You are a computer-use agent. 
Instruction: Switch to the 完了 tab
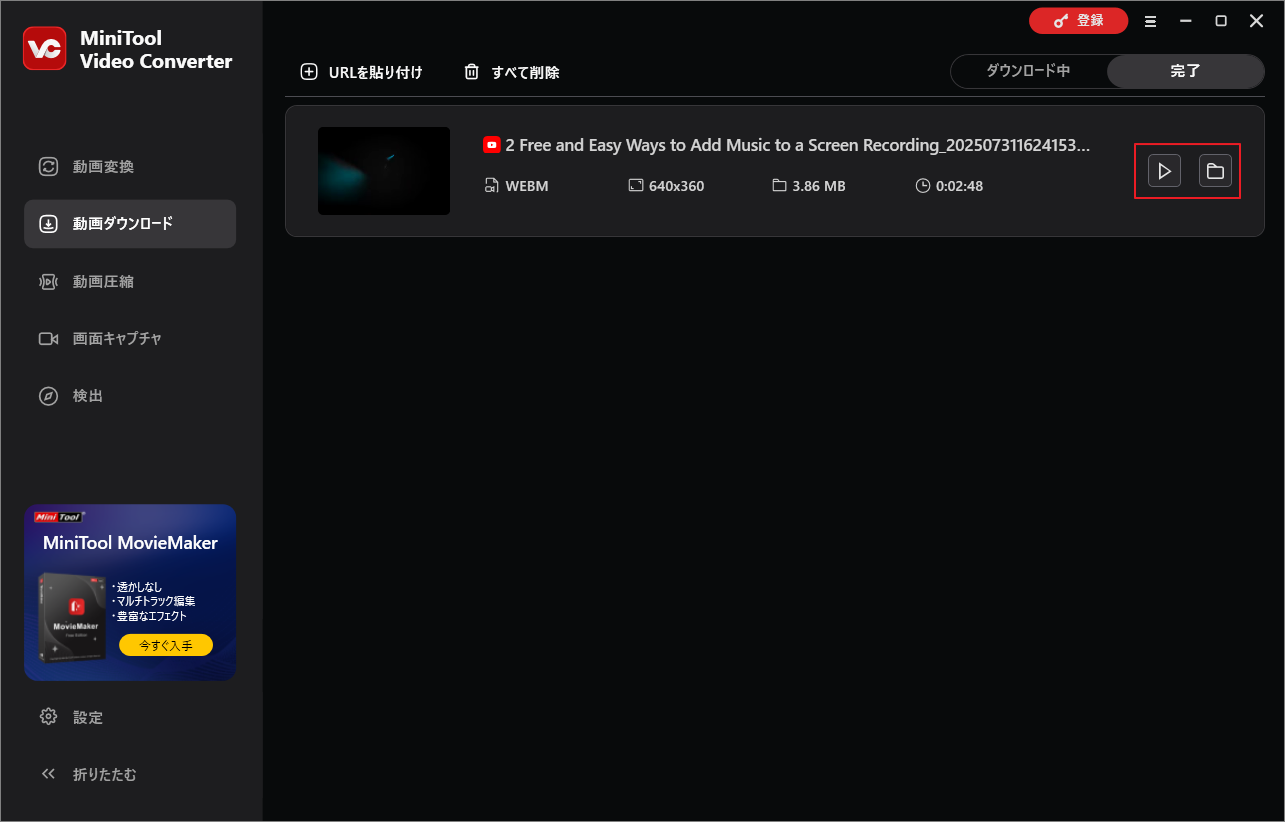click(1185, 71)
